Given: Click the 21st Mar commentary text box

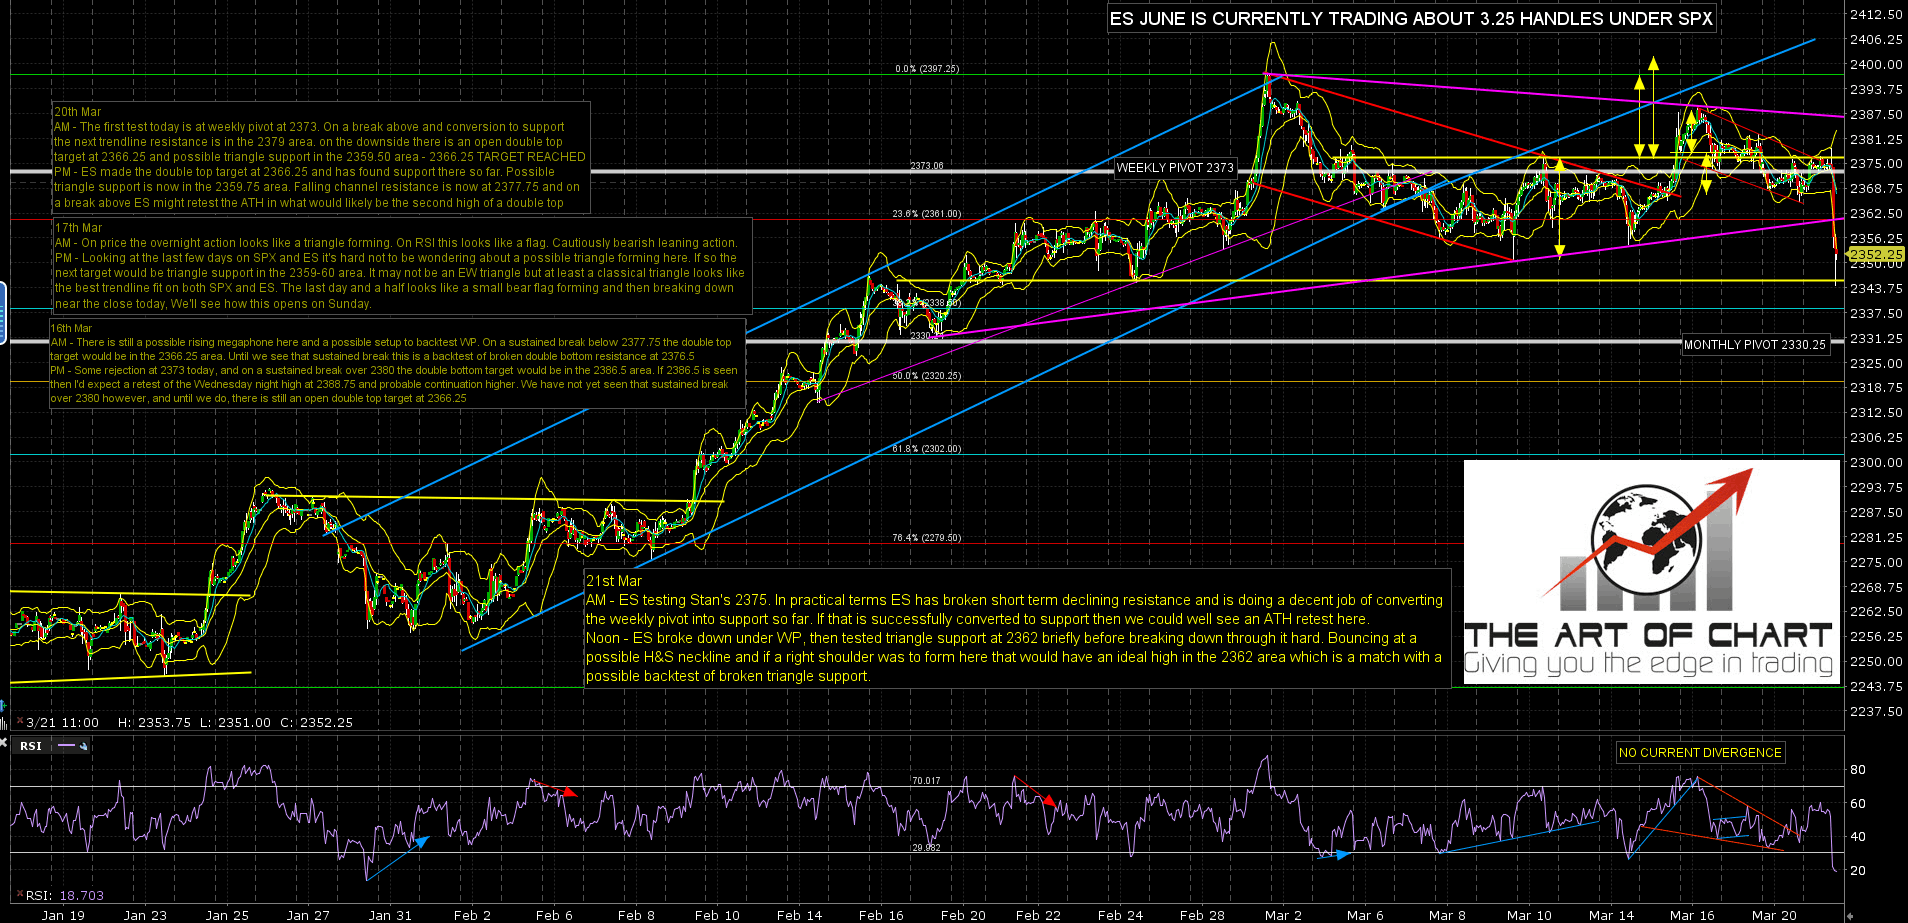Looking at the screenshot, I should [1015, 628].
